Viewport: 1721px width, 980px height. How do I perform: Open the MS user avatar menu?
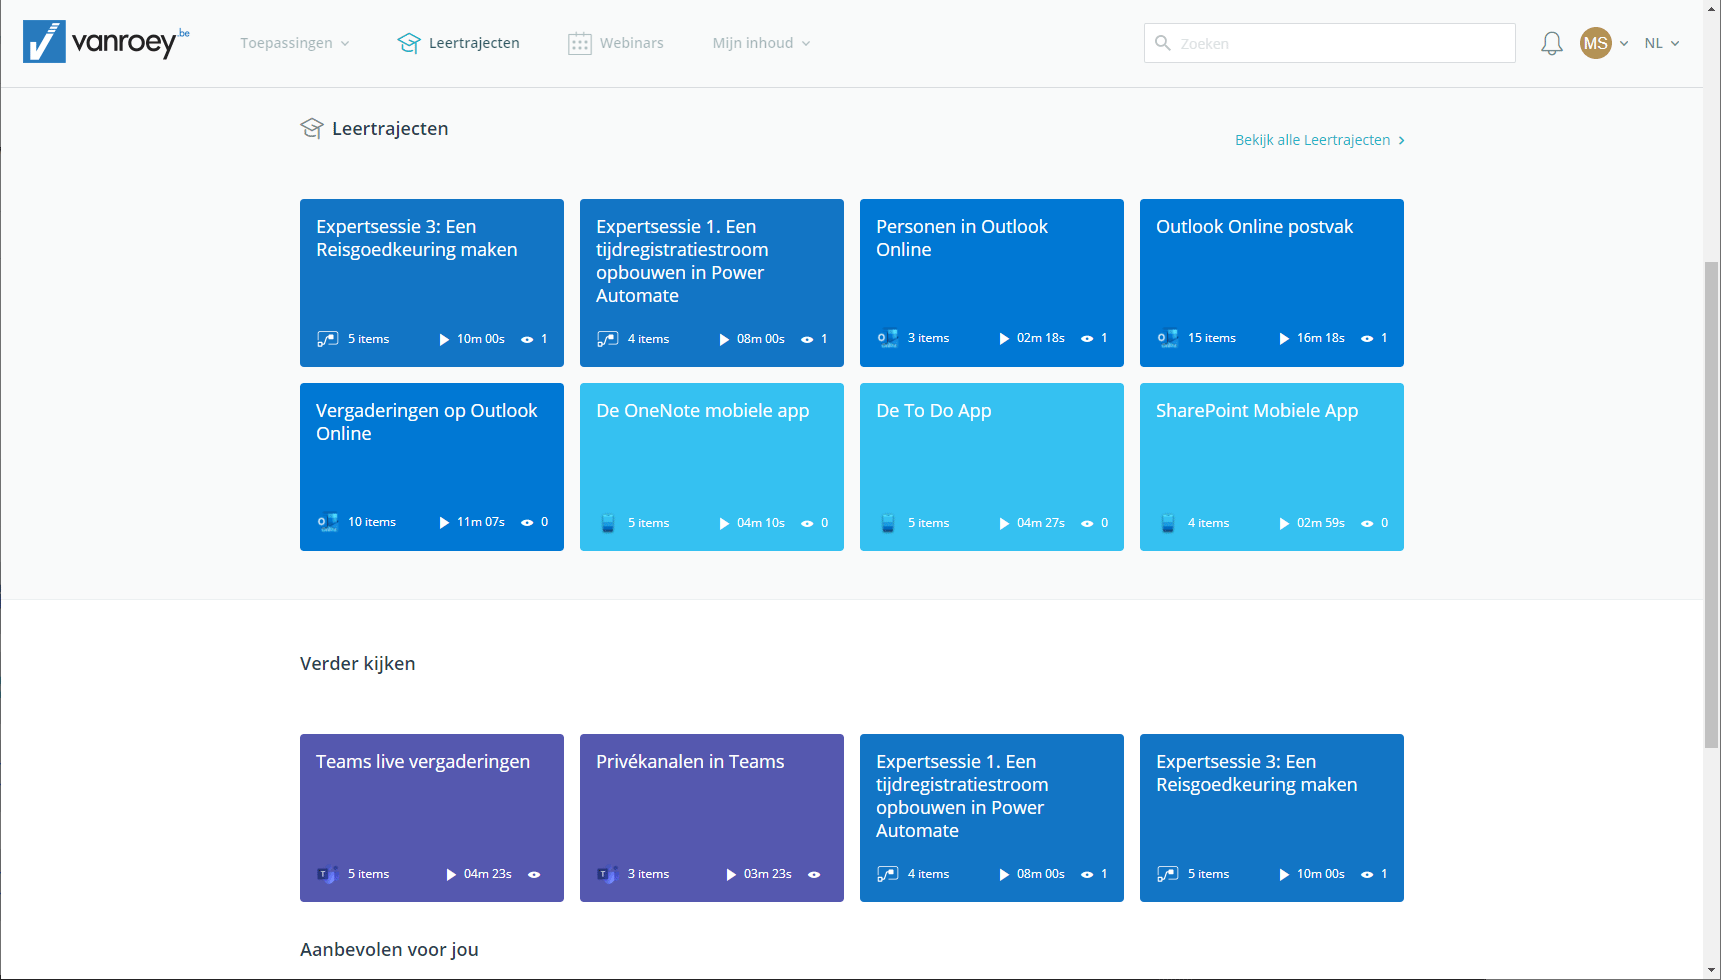pos(1596,43)
